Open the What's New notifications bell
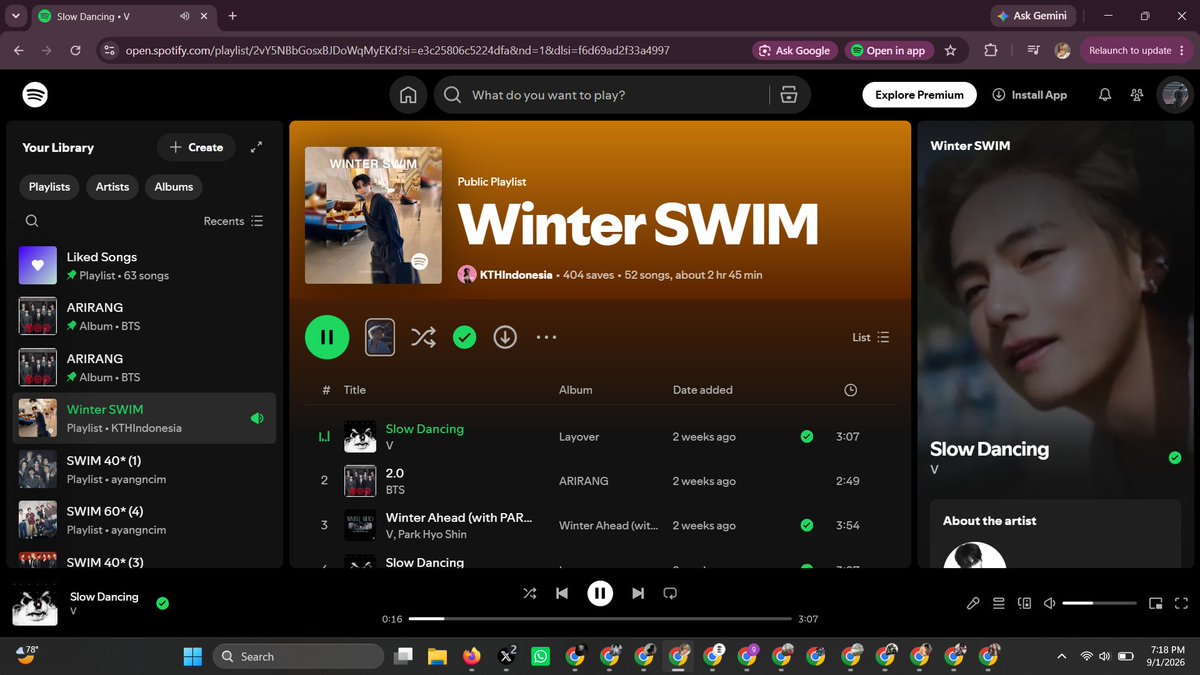Viewport: 1200px width, 675px height. (x=1105, y=95)
